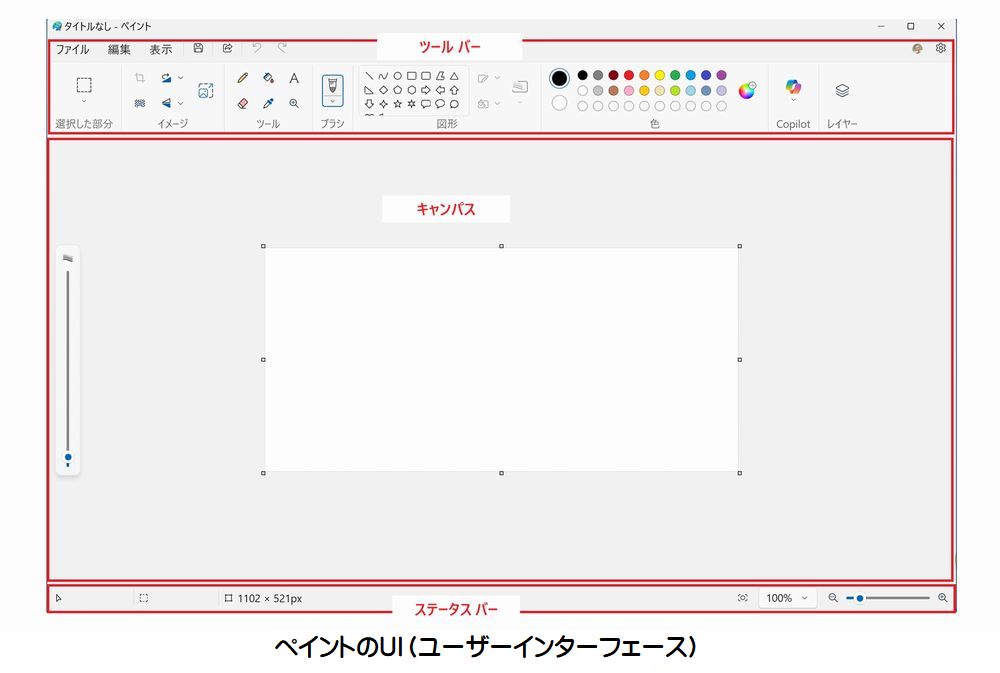Expand the Brush options dropdown
Screen dimensions: 1000x673
tap(332, 101)
